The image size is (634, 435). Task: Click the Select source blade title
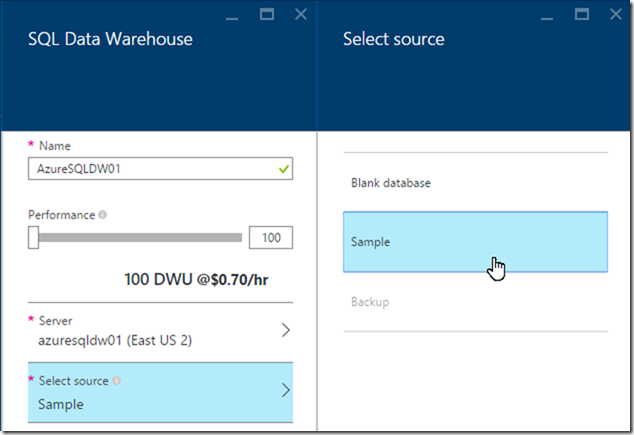coord(393,39)
